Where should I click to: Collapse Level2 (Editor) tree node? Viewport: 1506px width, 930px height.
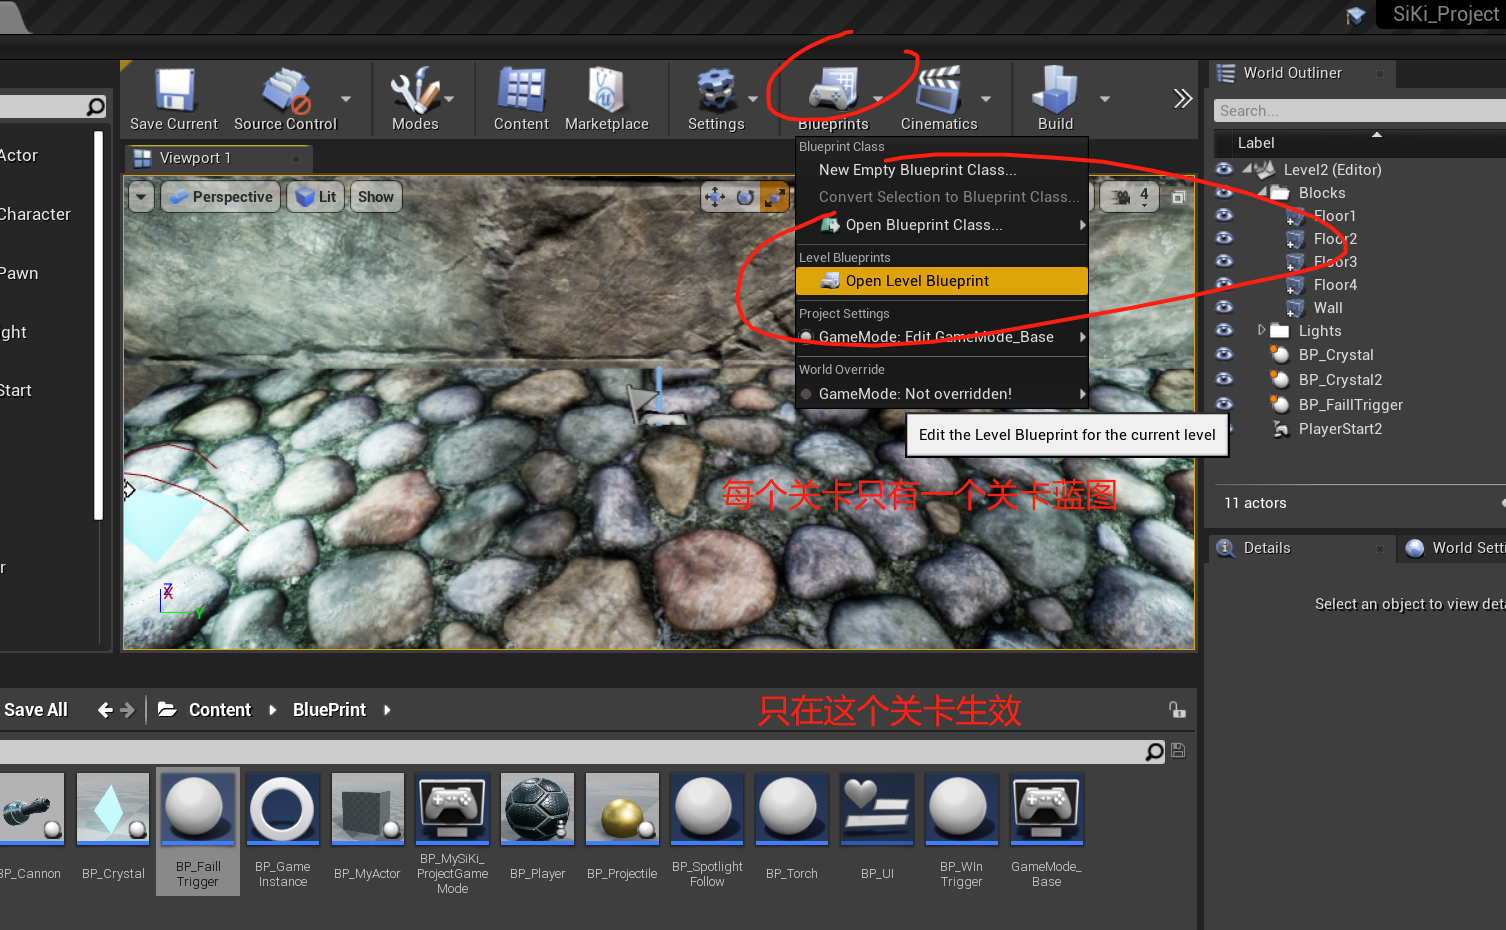point(1247,169)
